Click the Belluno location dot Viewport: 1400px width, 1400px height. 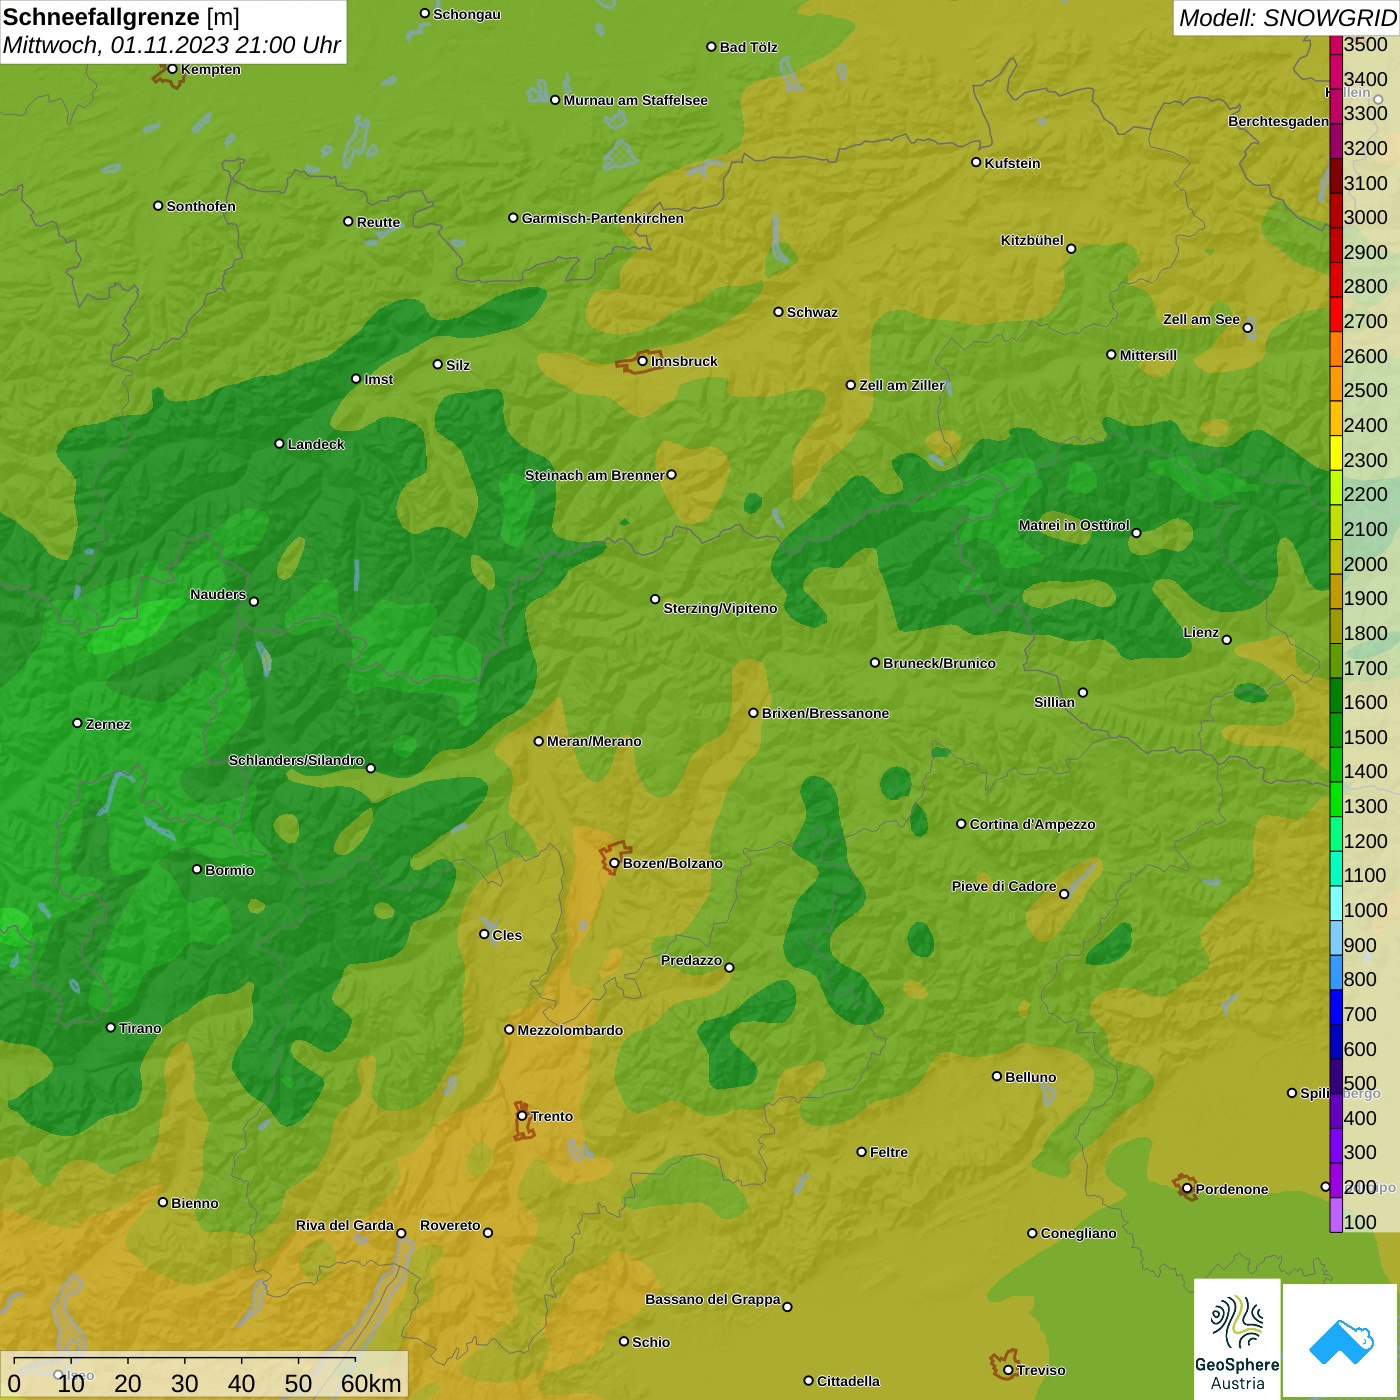click(997, 1076)
